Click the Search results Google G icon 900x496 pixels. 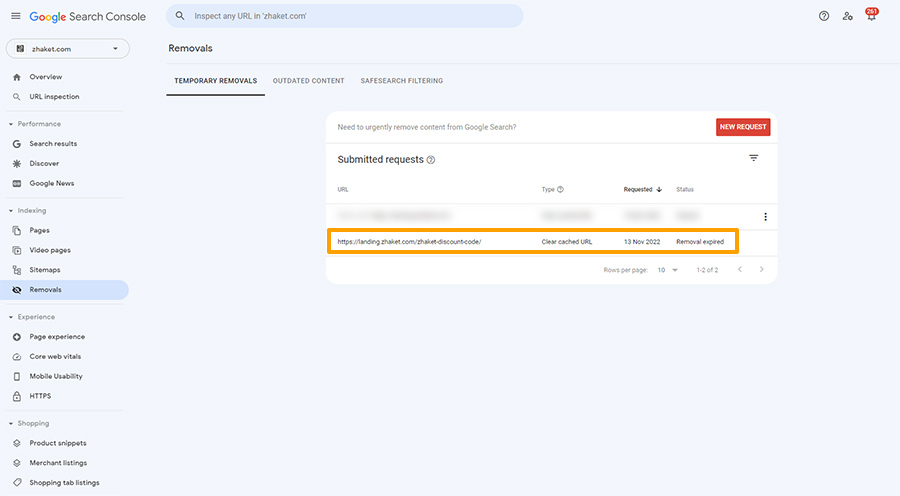pyautogui.click(x=17, y=144)
